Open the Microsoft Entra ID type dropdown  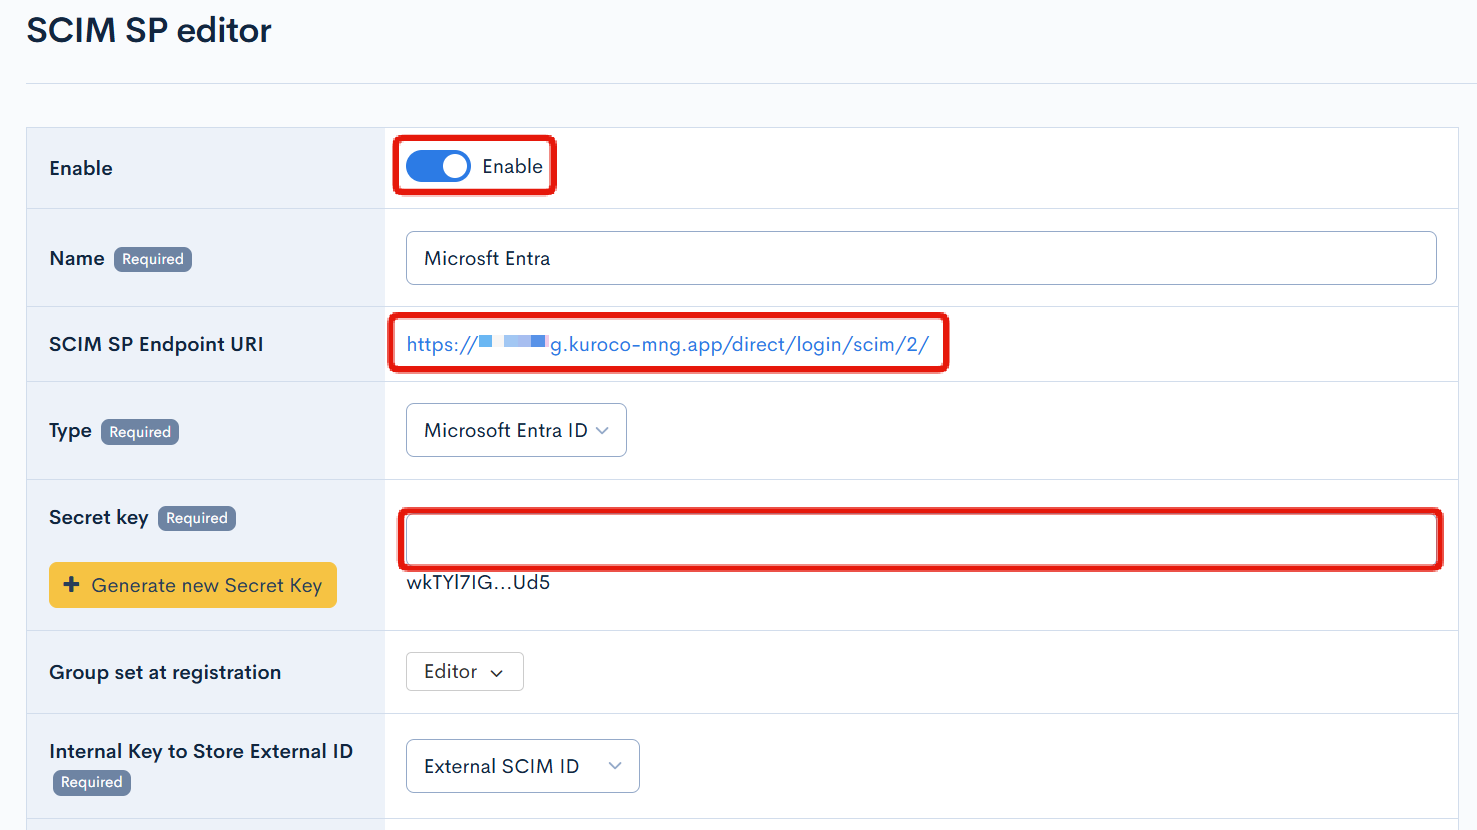tap(505, 430)
